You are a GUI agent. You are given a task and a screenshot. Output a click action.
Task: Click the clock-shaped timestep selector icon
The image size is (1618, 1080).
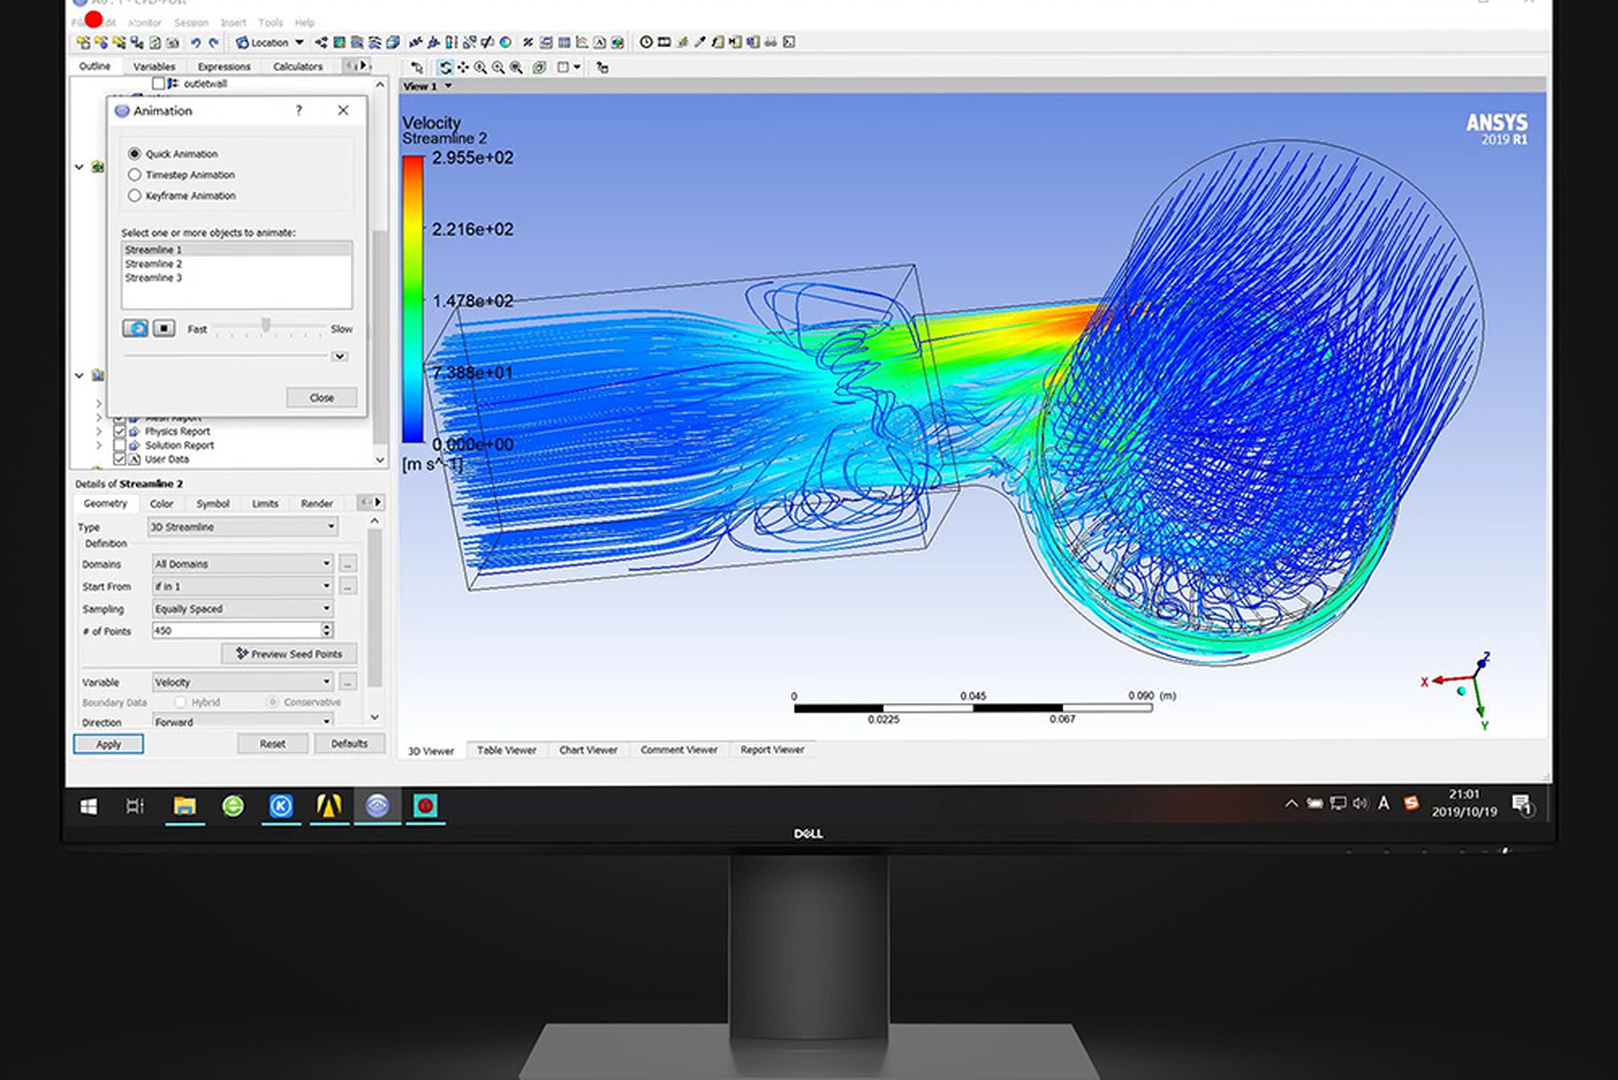[x=646, y=42]
